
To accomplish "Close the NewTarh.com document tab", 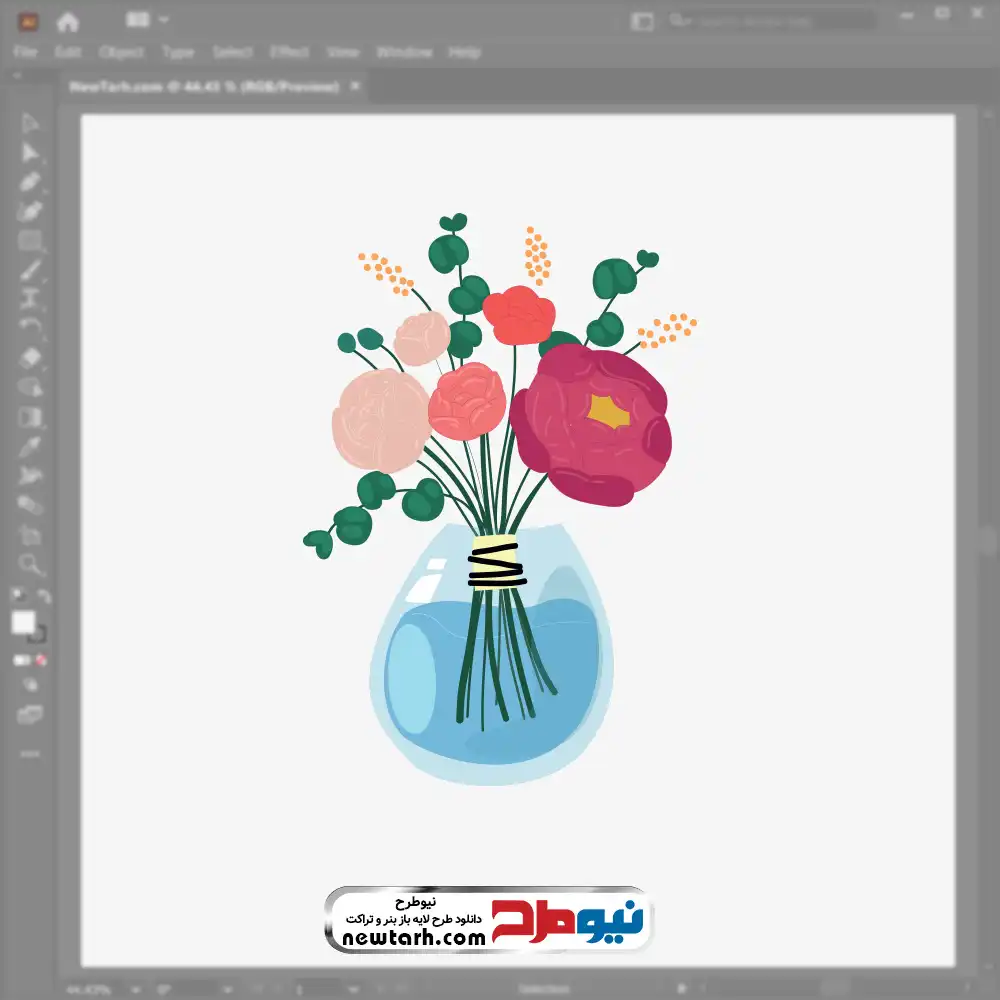I will [353, 87].
